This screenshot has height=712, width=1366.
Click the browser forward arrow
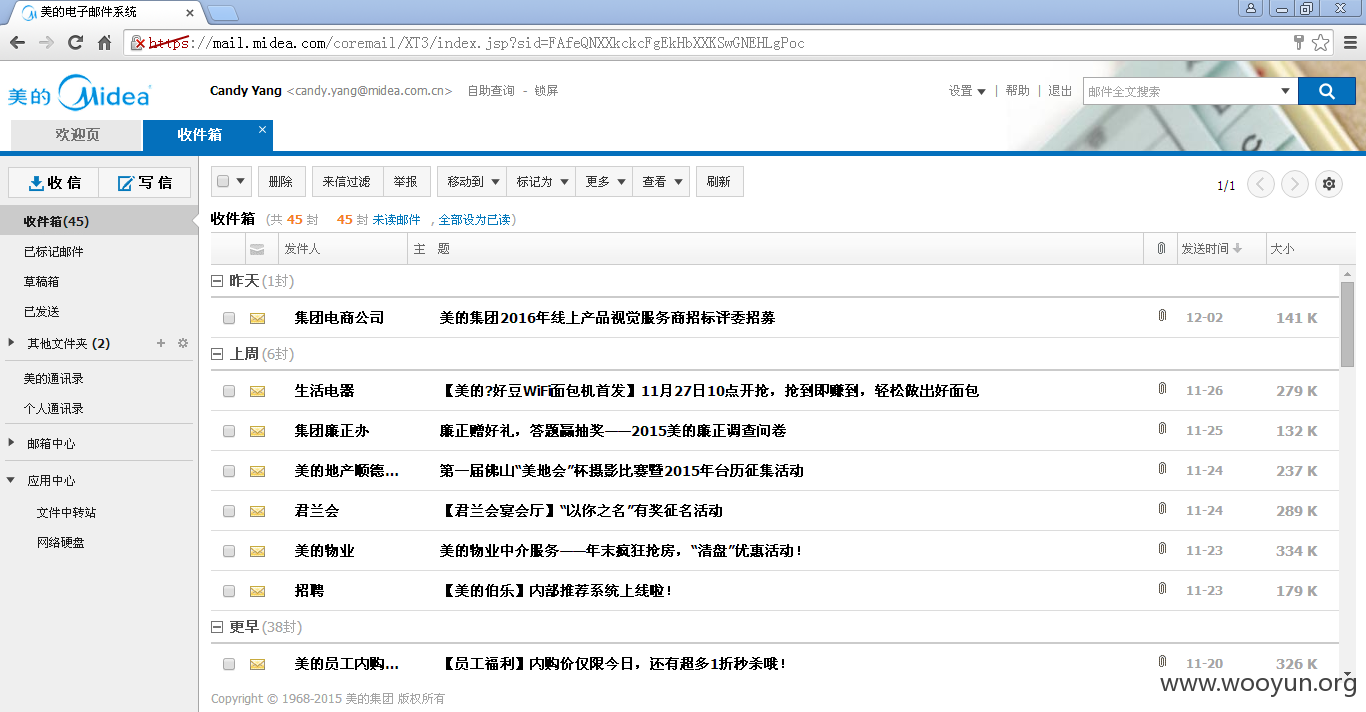coord(46,43)
